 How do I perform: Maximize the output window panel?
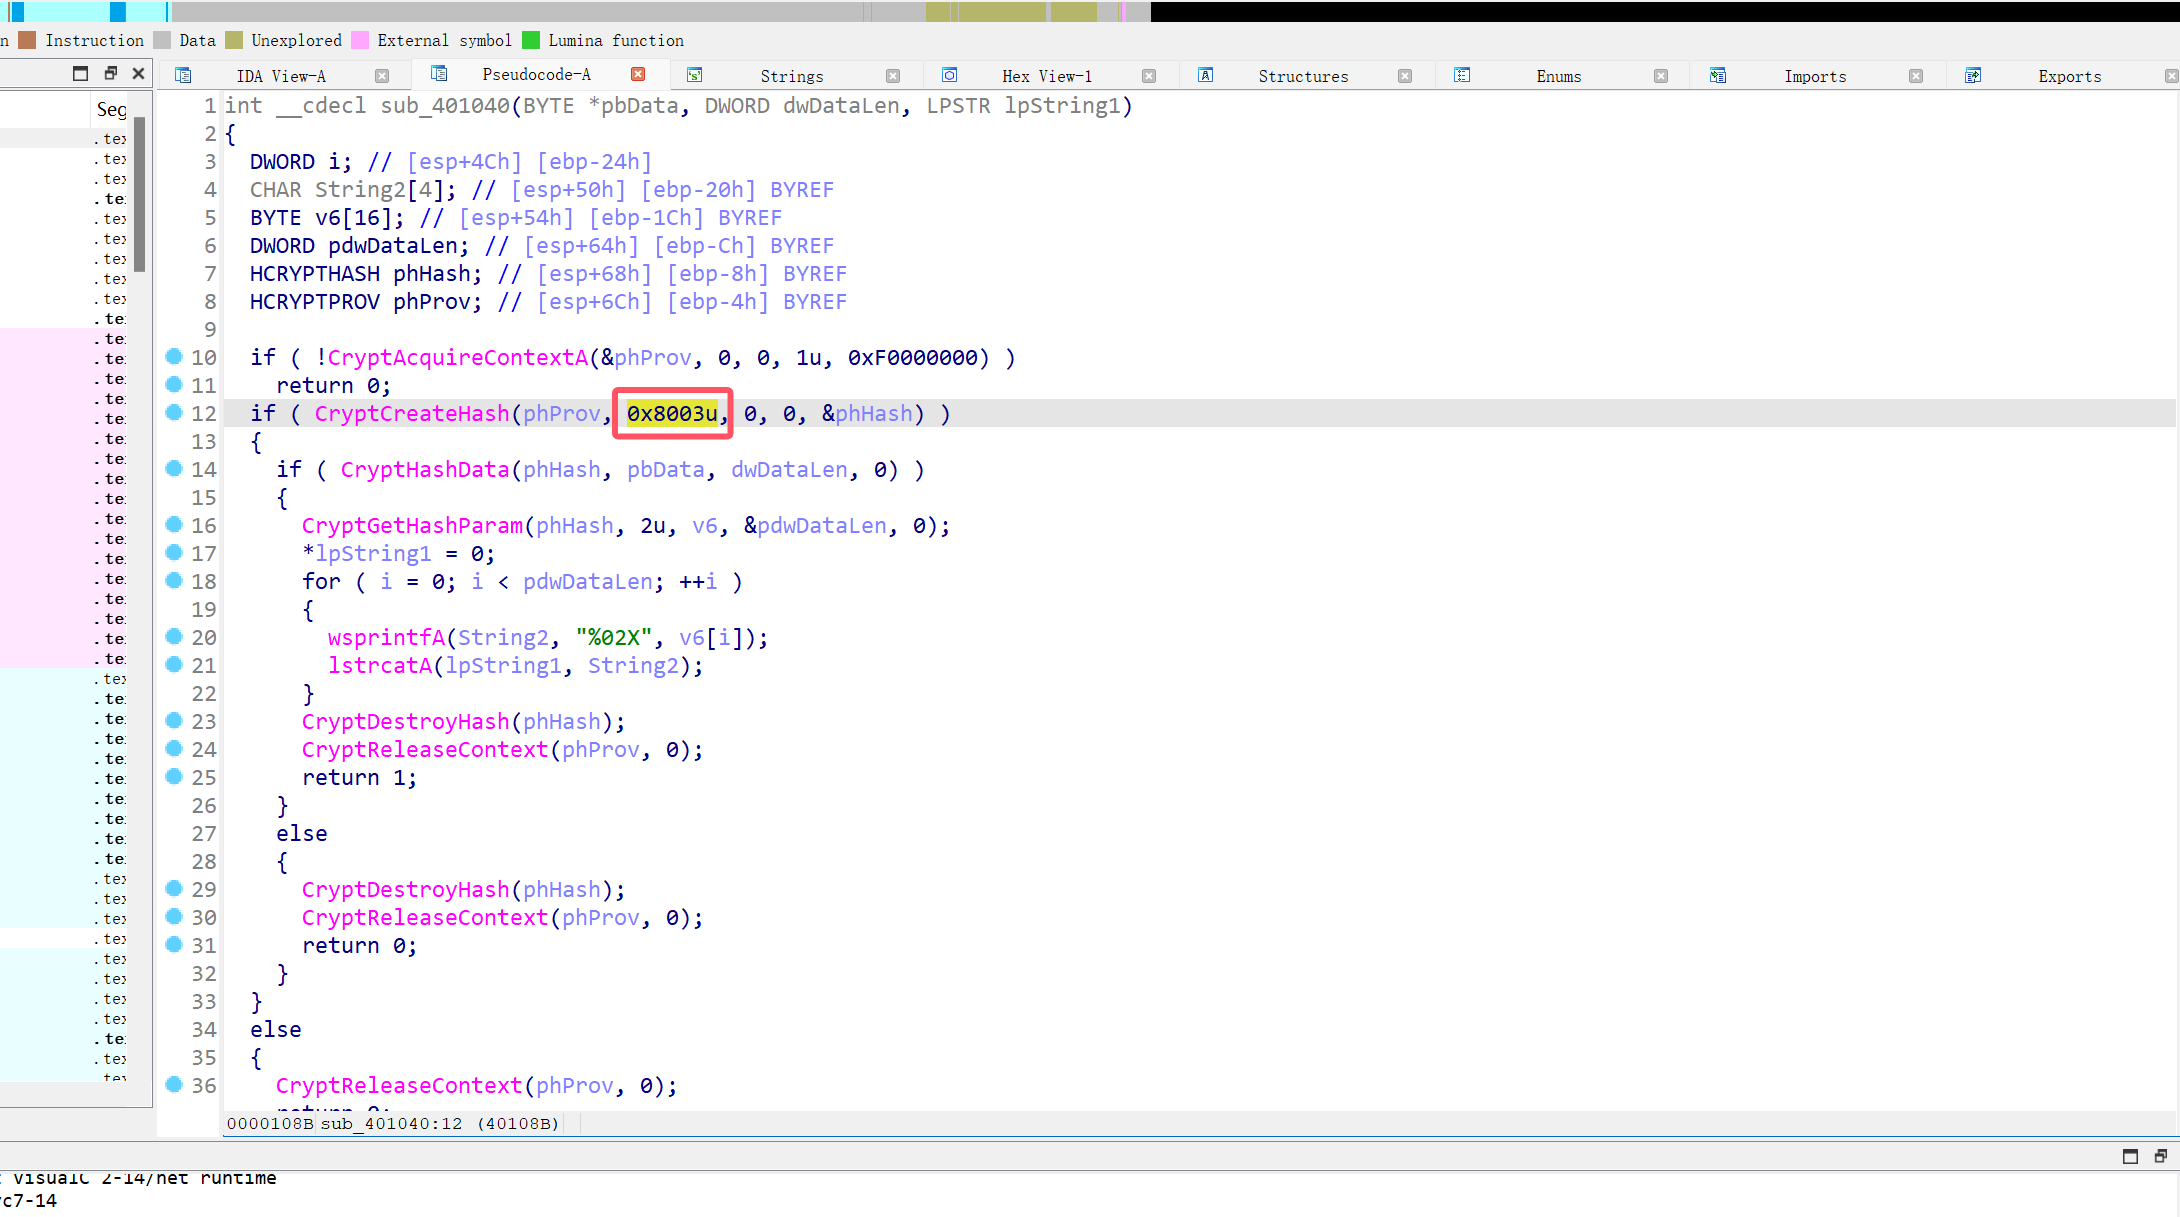tap(2130, 1156)
